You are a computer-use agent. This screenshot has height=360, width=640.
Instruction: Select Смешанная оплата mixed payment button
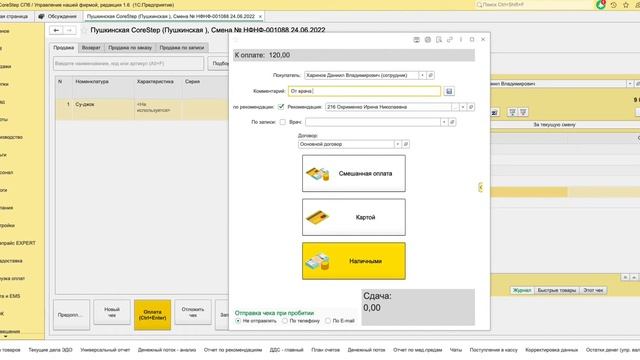(x=353, y=173)
